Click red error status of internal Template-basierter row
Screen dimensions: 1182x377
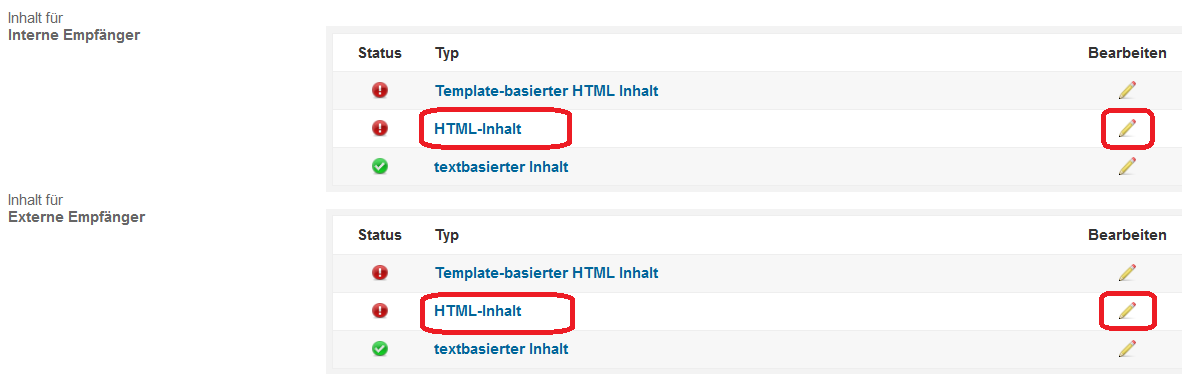[380, 90]
